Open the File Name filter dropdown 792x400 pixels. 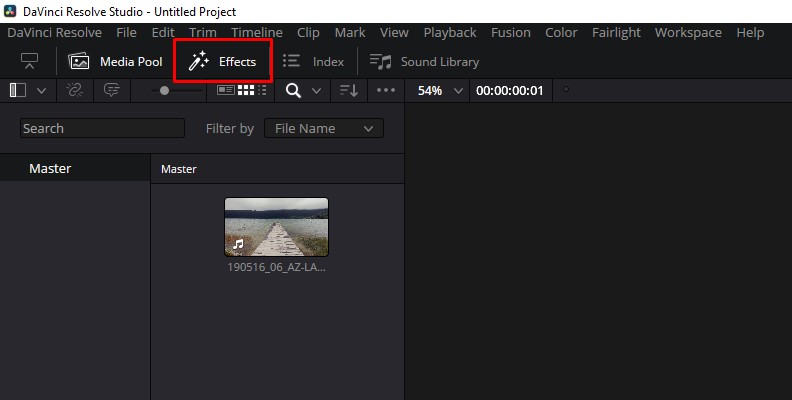324,128
